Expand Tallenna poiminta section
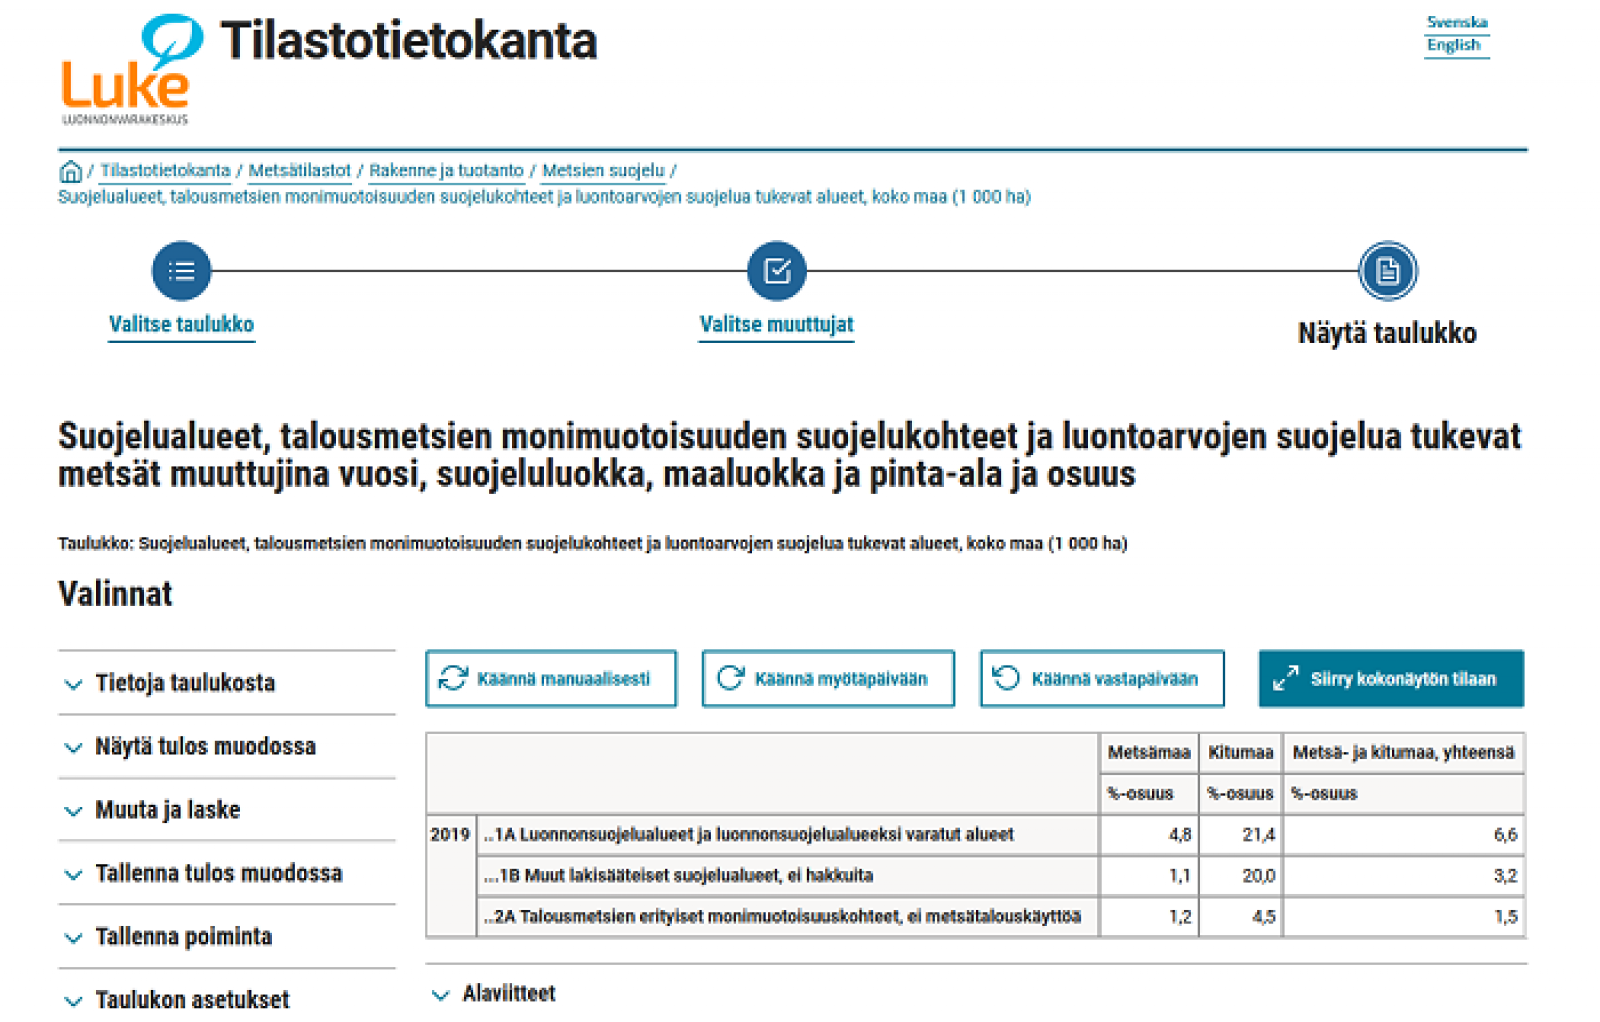The image size is (1600, 1022). (x=227, y=937)
